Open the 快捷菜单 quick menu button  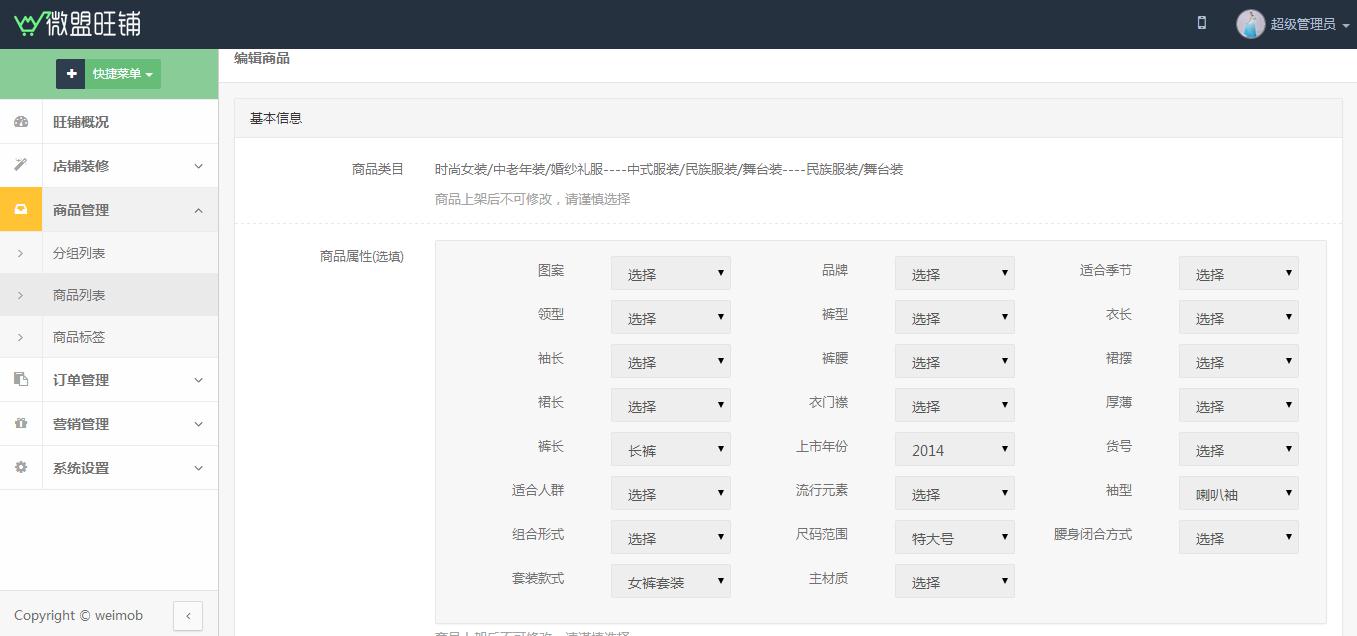click(x=108, y=74)
